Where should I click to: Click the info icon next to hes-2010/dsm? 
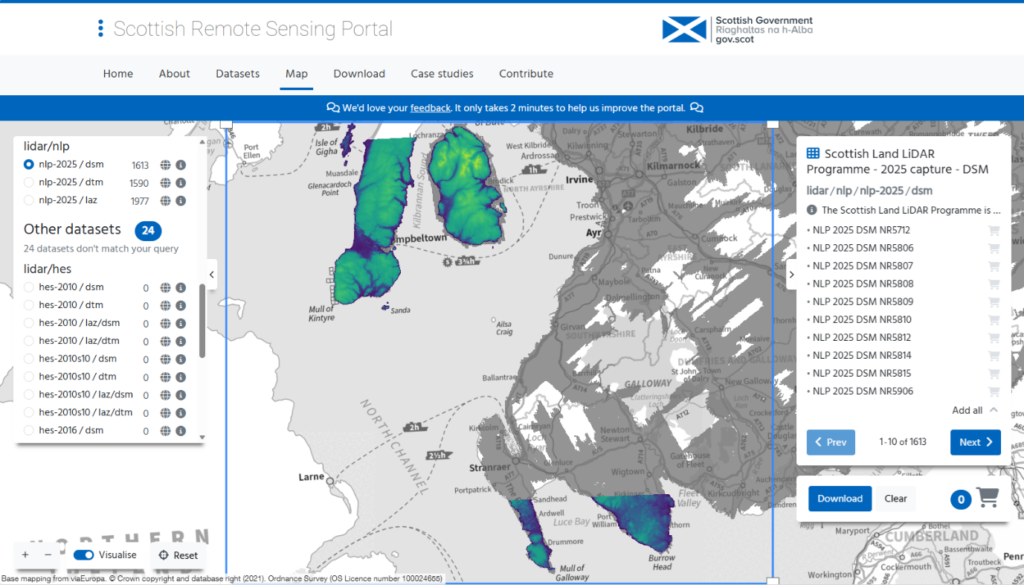180,287
